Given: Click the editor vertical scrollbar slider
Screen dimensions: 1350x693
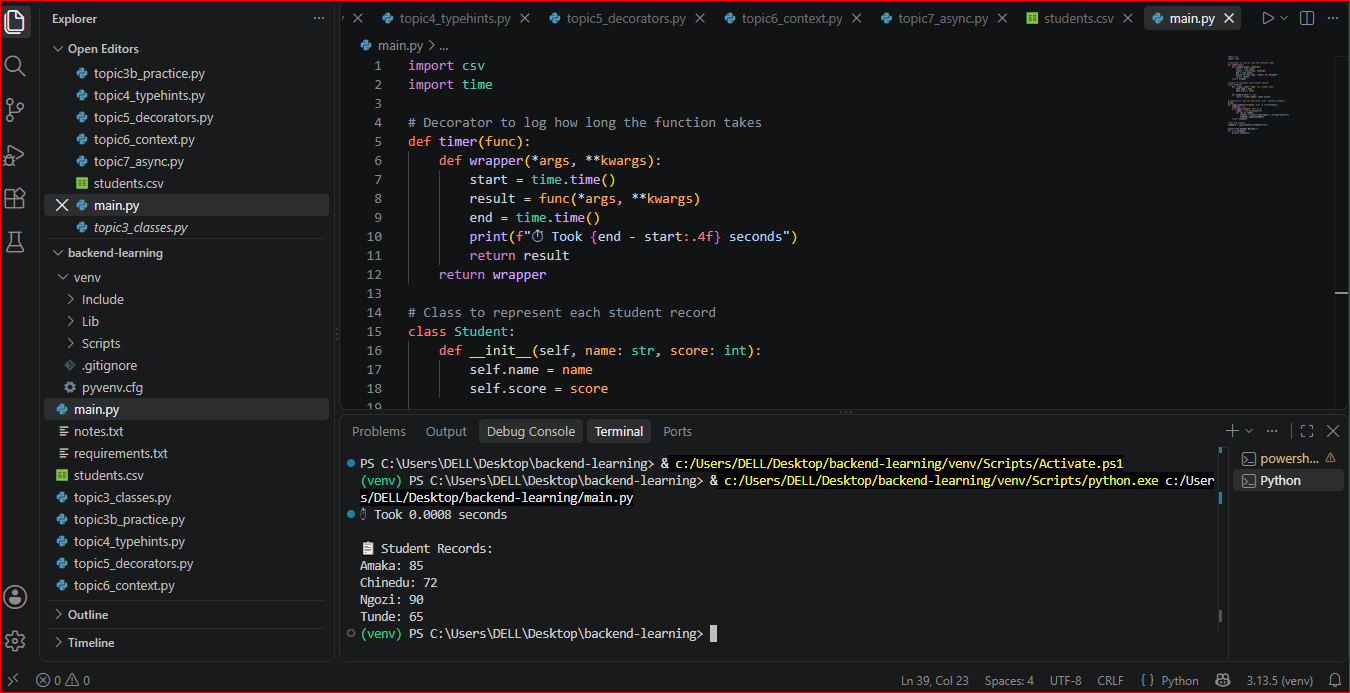Looking at the screenshot, I should [1342, 176].
